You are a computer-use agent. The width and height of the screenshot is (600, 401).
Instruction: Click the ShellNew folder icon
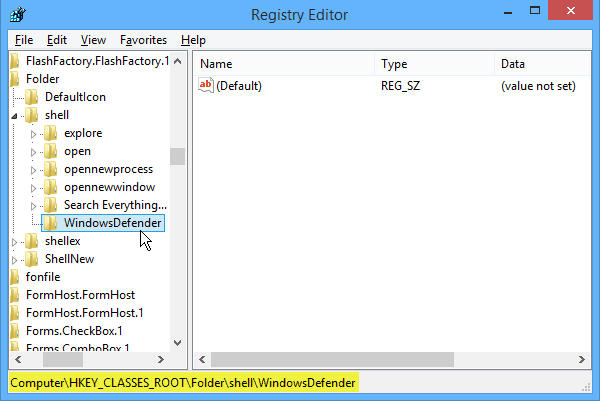pyautogui.click(x=32, y=259)
